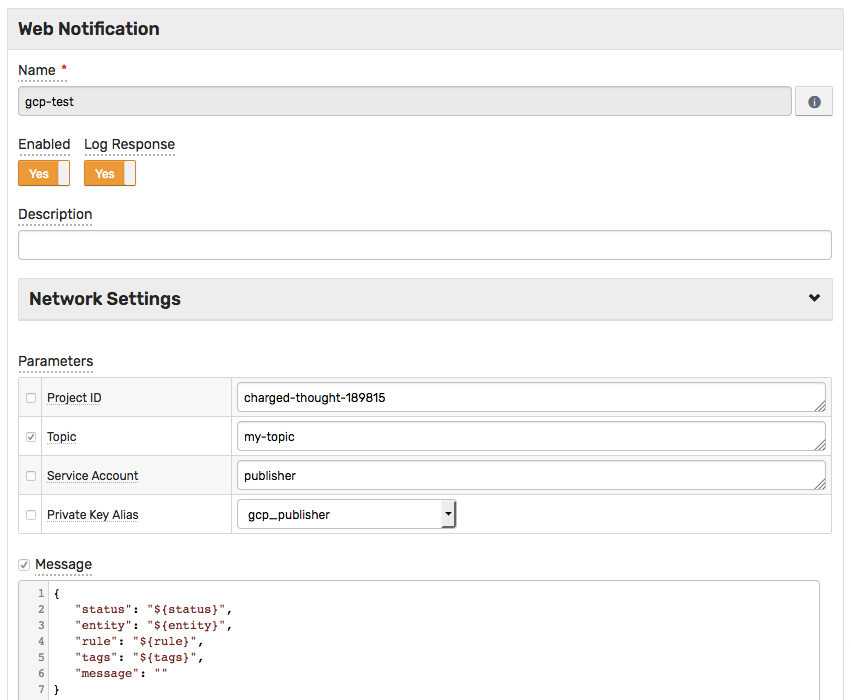
Task: Click the Service Account field resize handle
Action: (820, 484)
